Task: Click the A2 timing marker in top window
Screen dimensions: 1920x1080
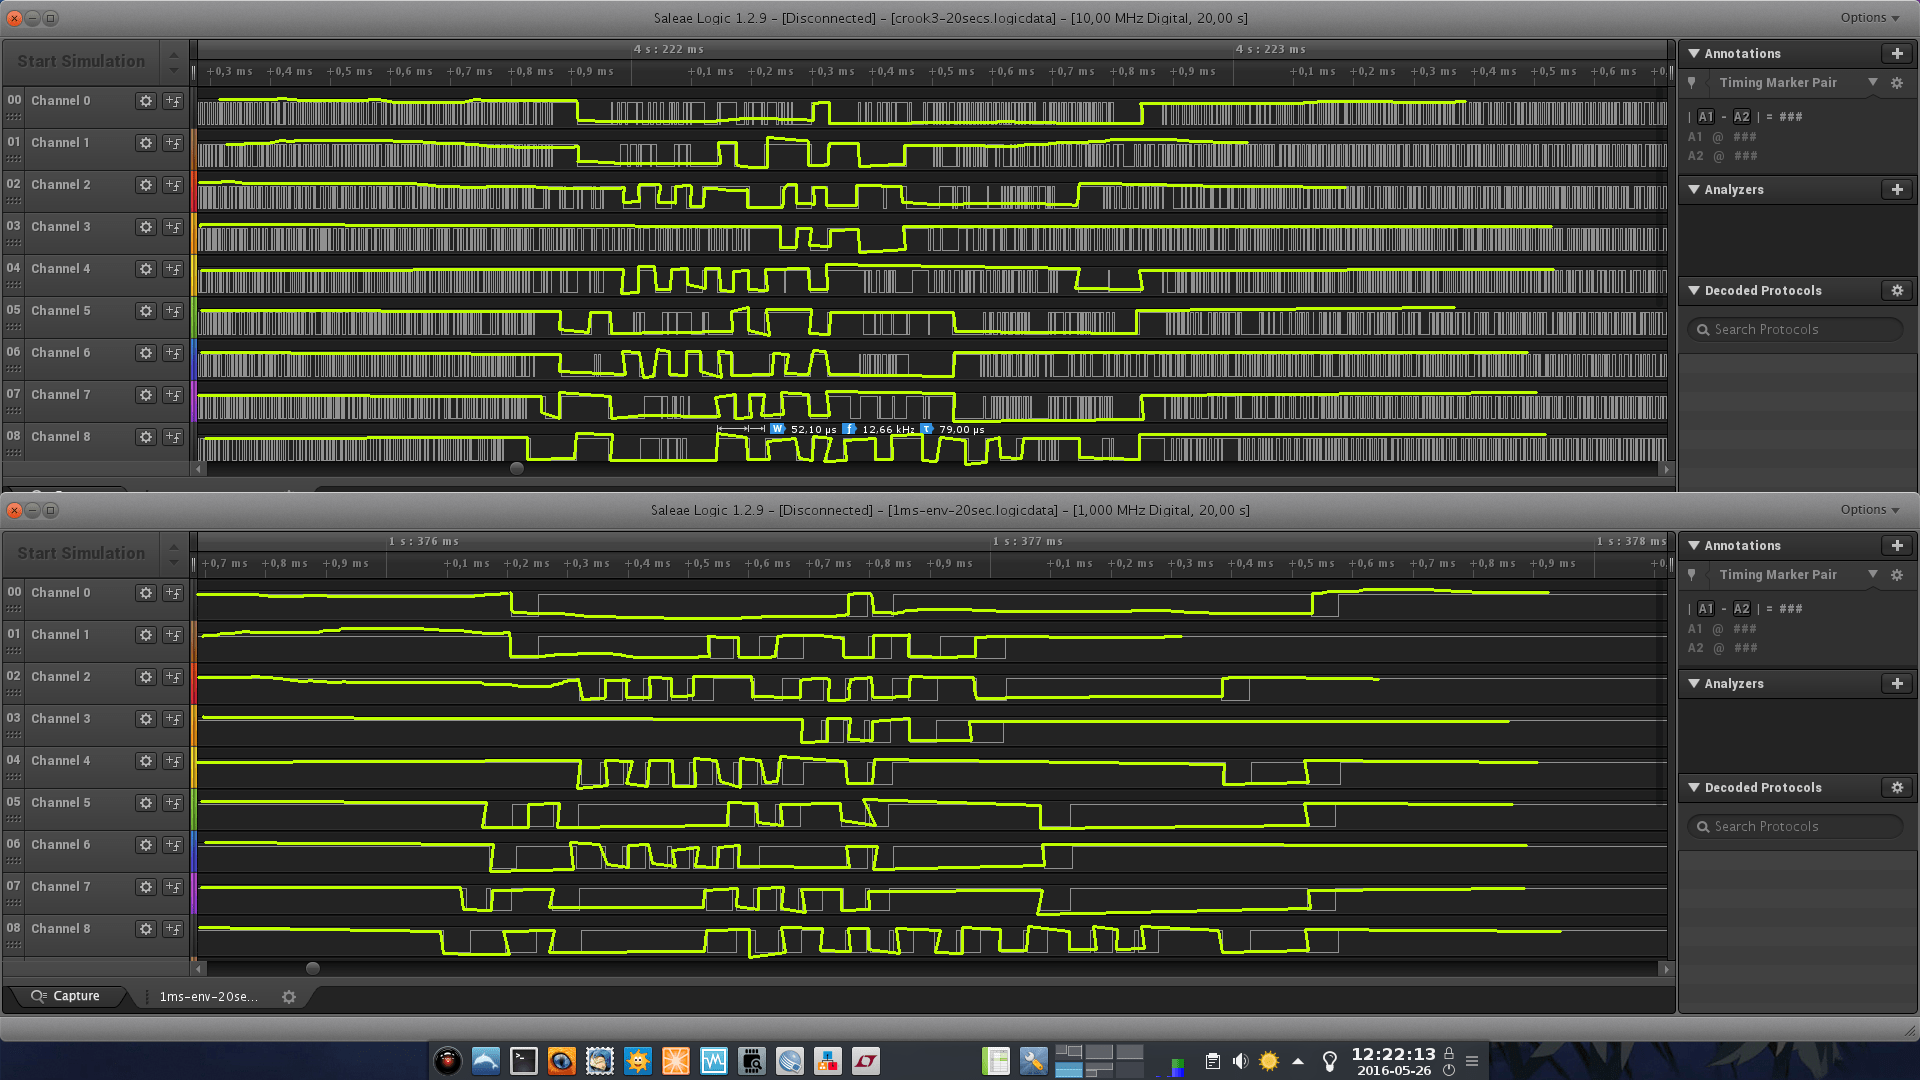Action: pos(1741,117)
